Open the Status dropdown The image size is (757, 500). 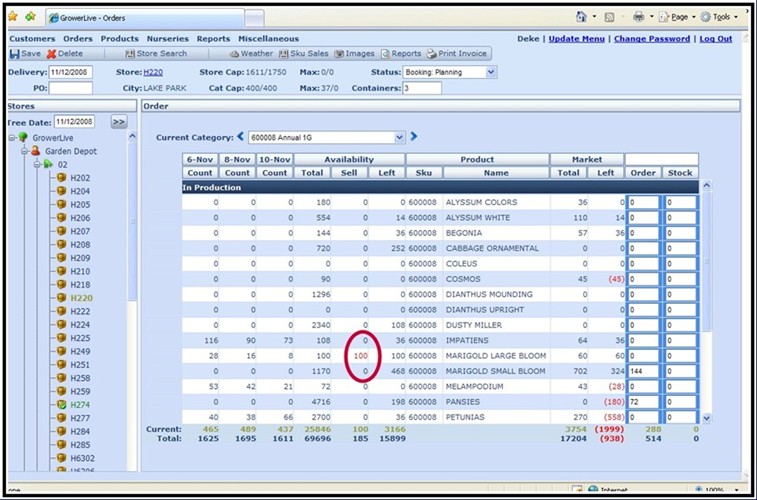coord(490,73)
